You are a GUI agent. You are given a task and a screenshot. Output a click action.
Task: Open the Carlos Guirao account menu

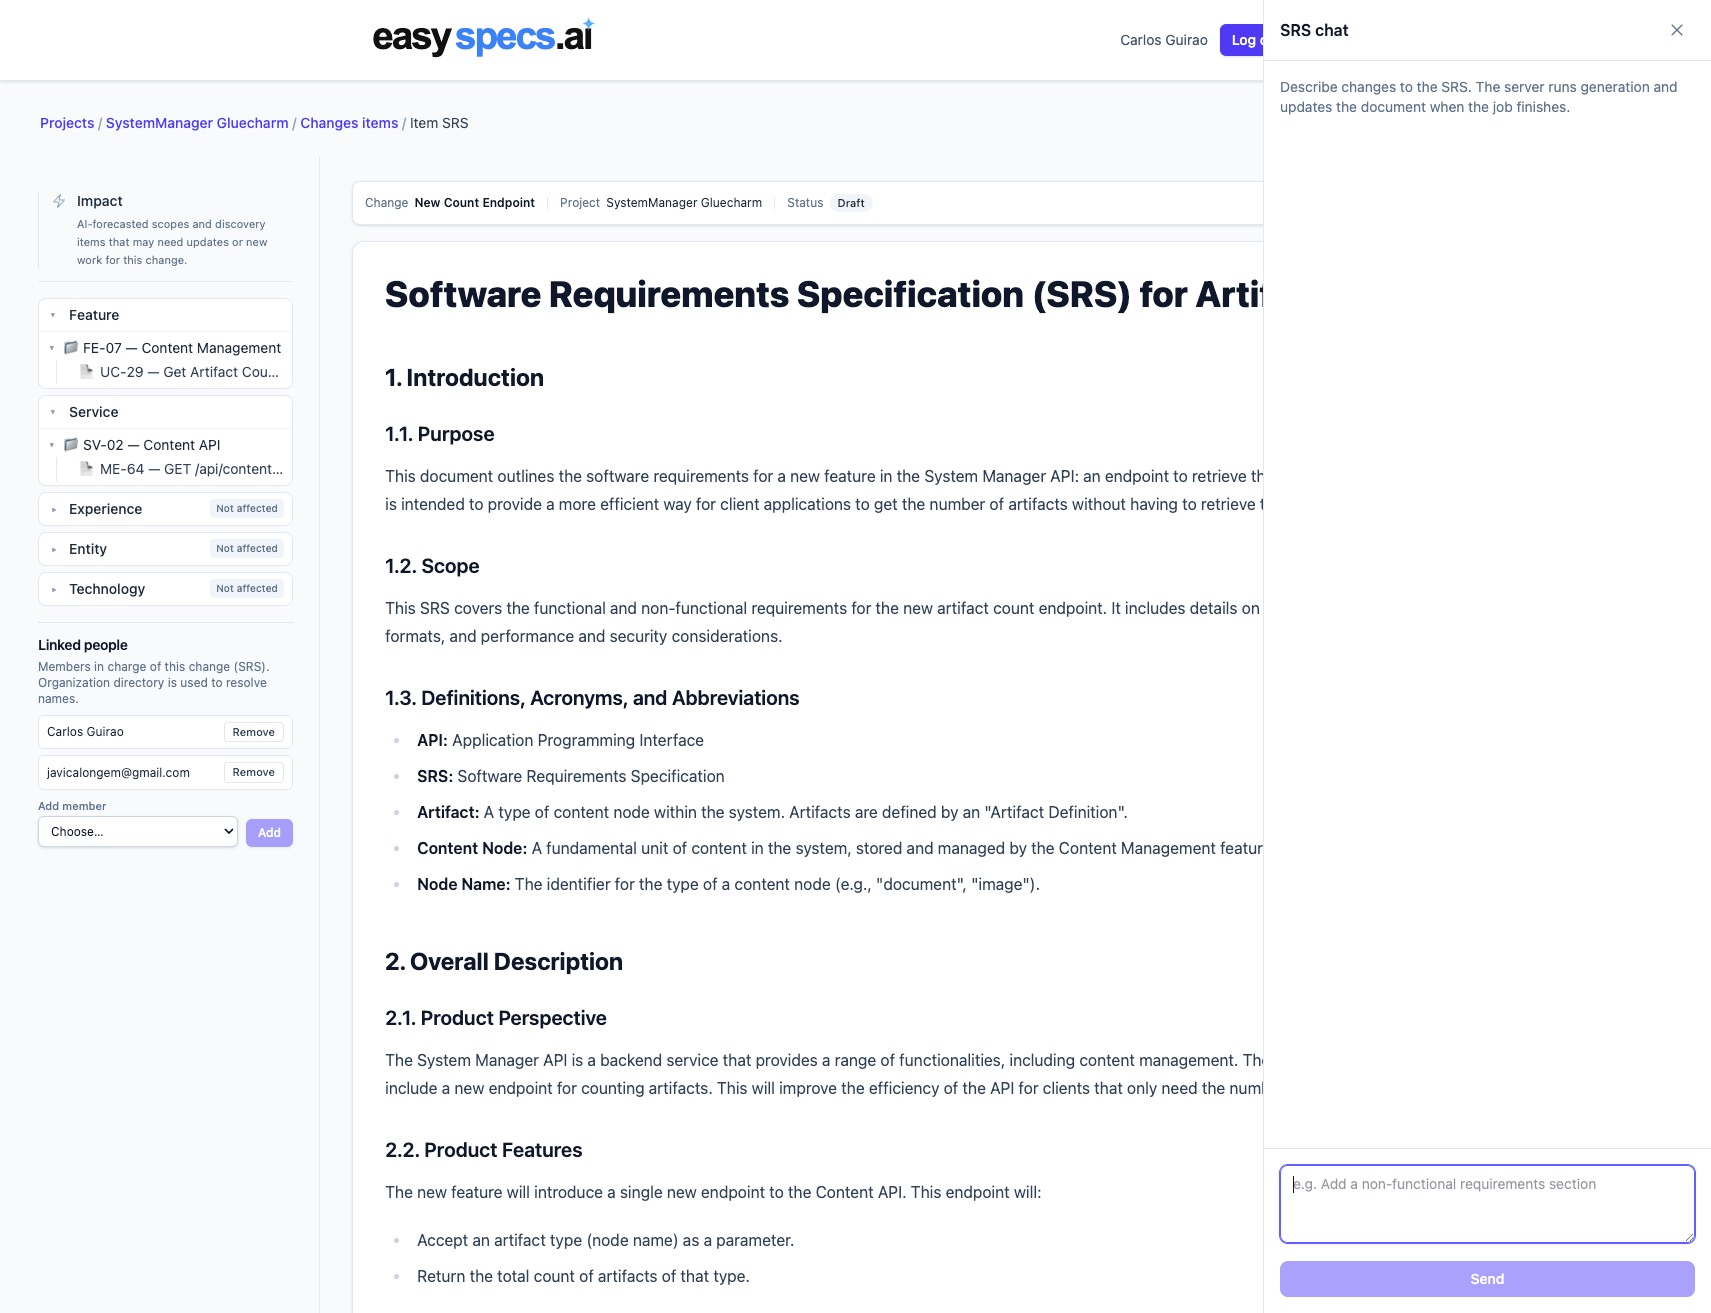(x=1162, y=40)
